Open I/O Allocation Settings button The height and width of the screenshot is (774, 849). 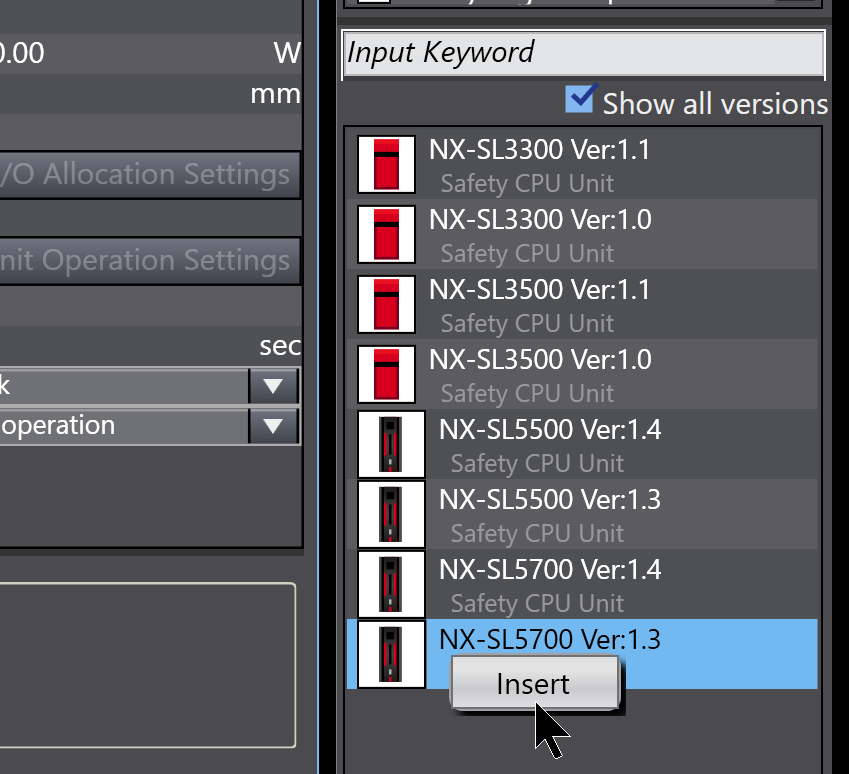pyautogui.click(x=150, y=174)
